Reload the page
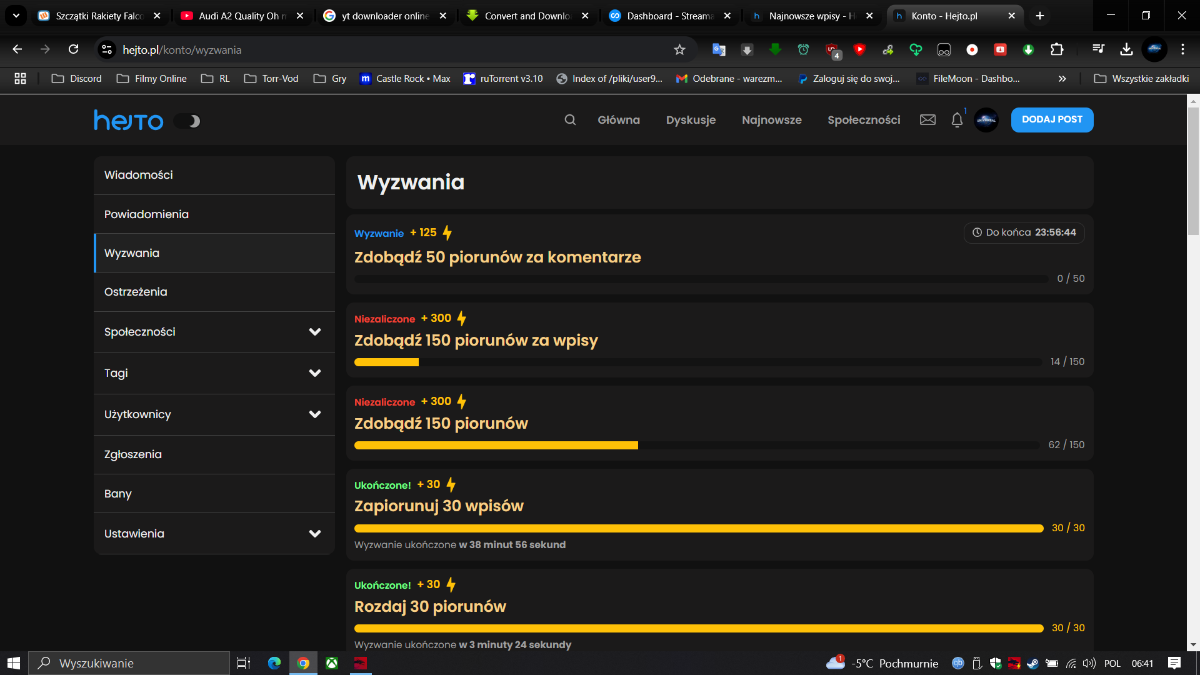The height and width of the screenshot is (675, 1200). tap(73, 50)
